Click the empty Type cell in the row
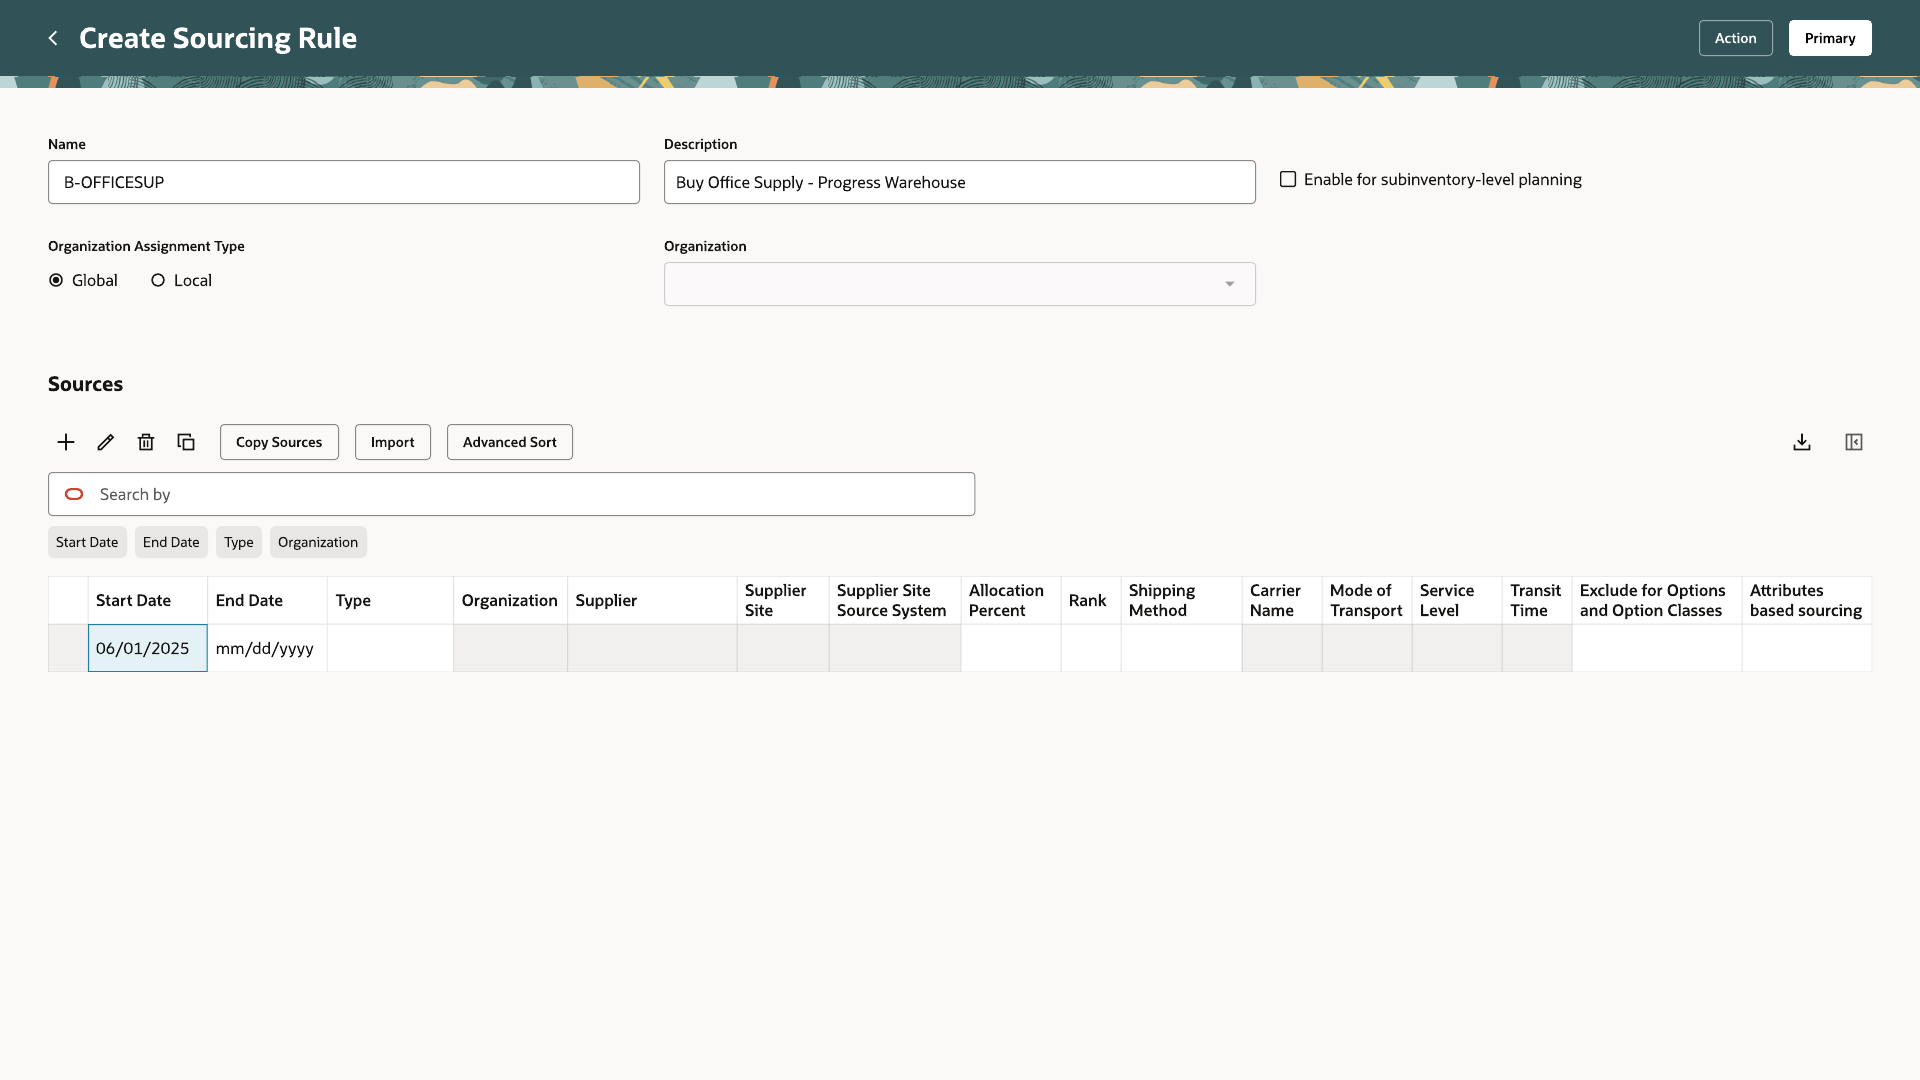This screenshot has height=1080, width=1920. (390, 648)
